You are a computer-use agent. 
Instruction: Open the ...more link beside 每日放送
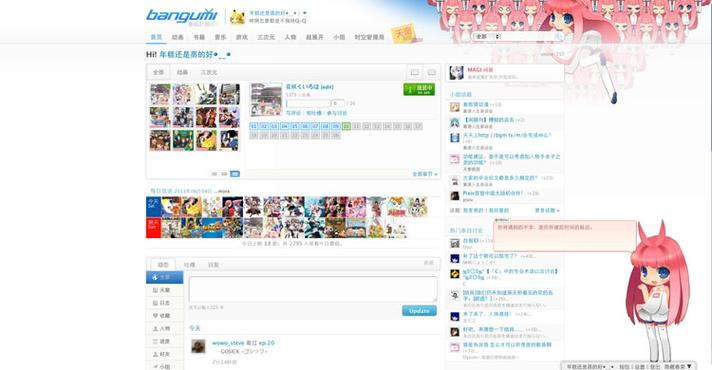(x=222, y=191)
